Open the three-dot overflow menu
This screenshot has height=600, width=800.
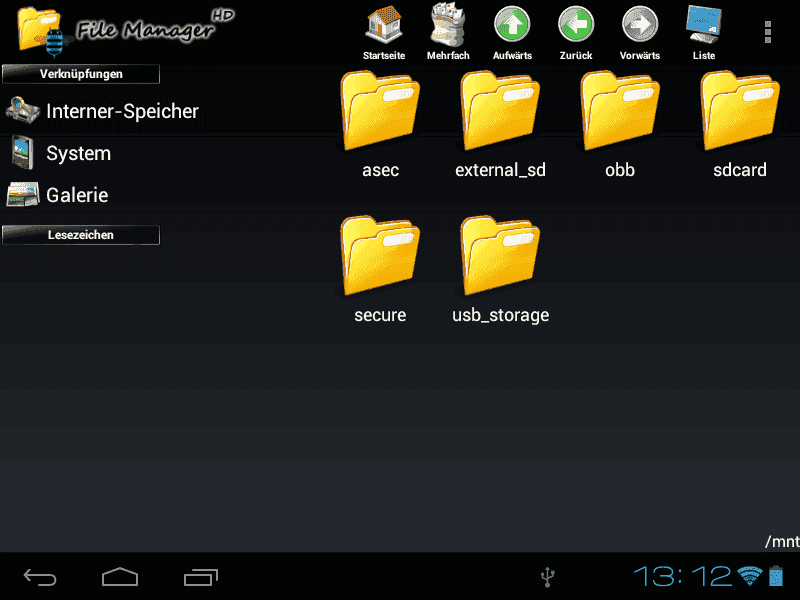[767, 32]
